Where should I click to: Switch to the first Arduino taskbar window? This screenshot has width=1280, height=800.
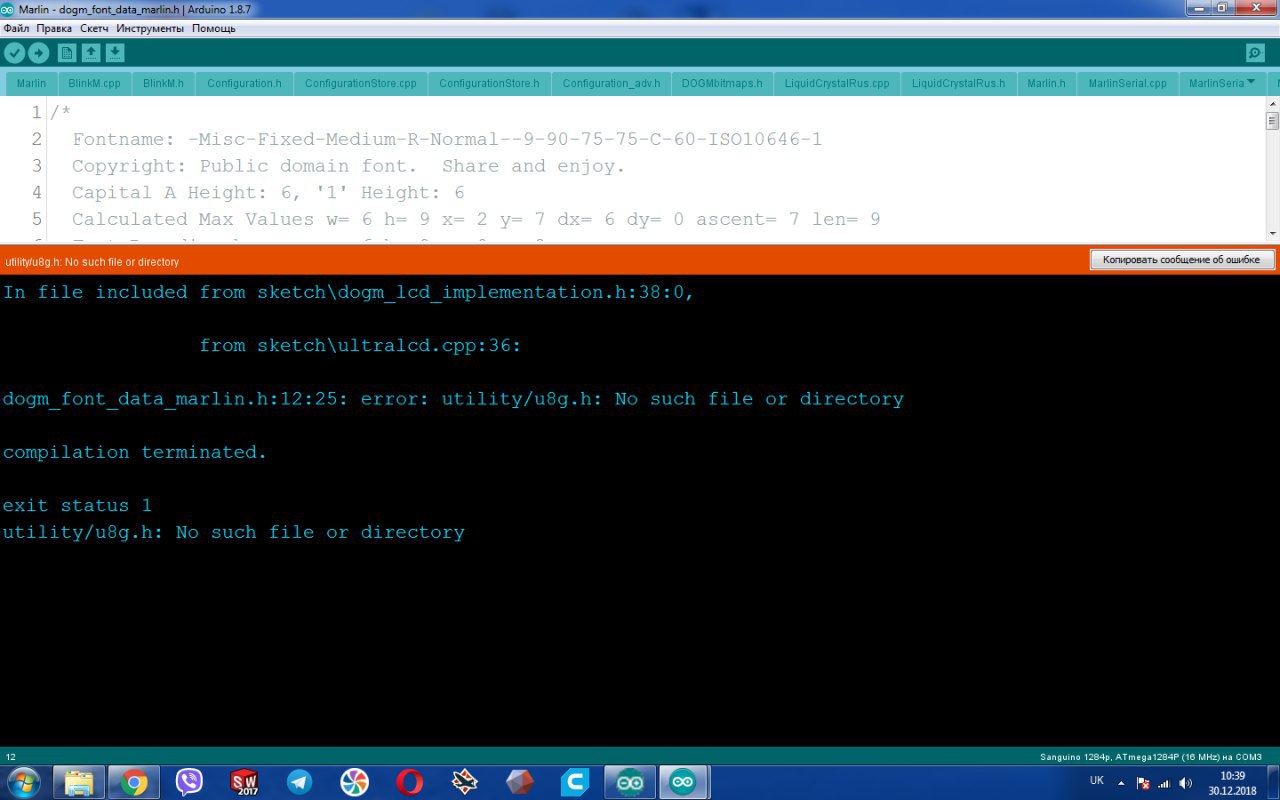click(630, 781)
